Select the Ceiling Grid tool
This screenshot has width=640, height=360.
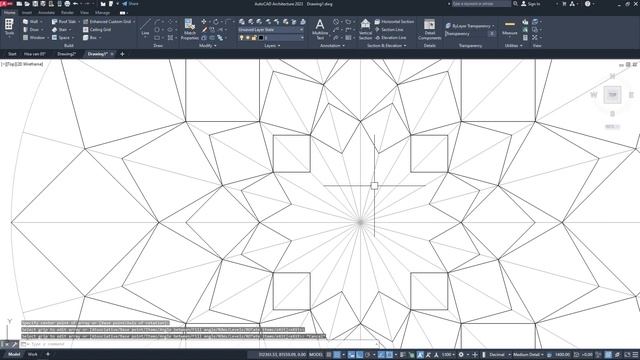(97, 30)
